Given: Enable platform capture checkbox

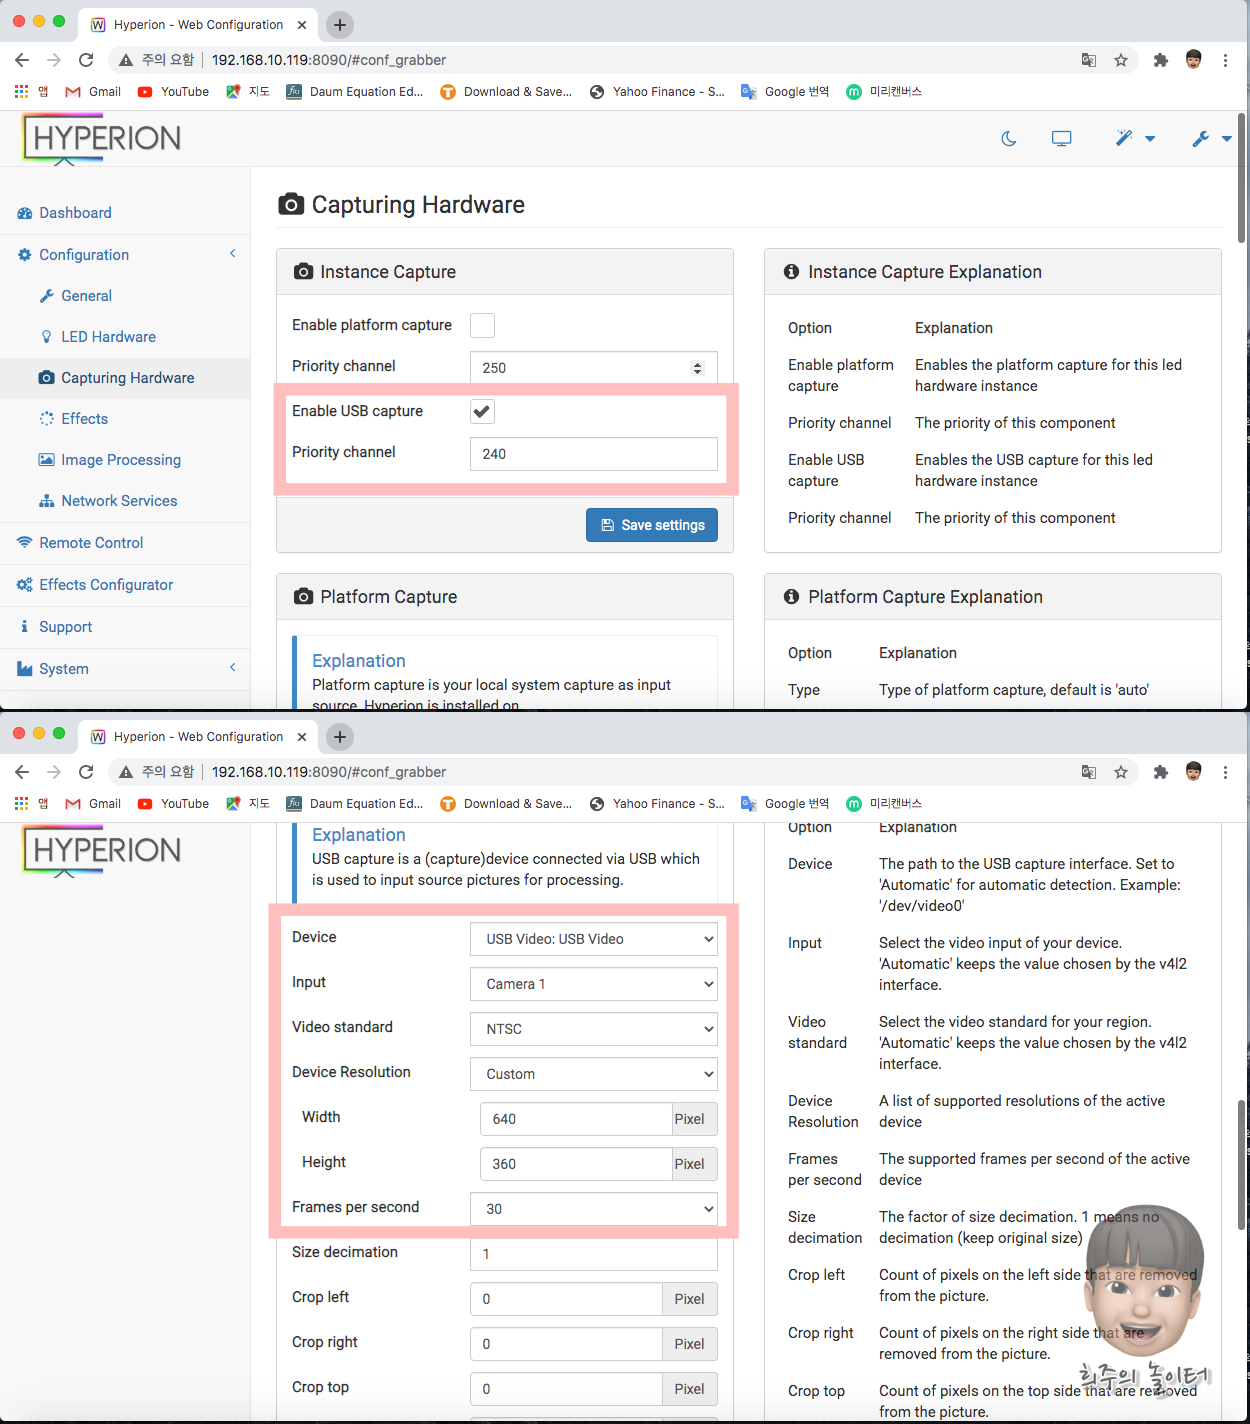Looking at the screenshot, I should click(x=482, y=325).
